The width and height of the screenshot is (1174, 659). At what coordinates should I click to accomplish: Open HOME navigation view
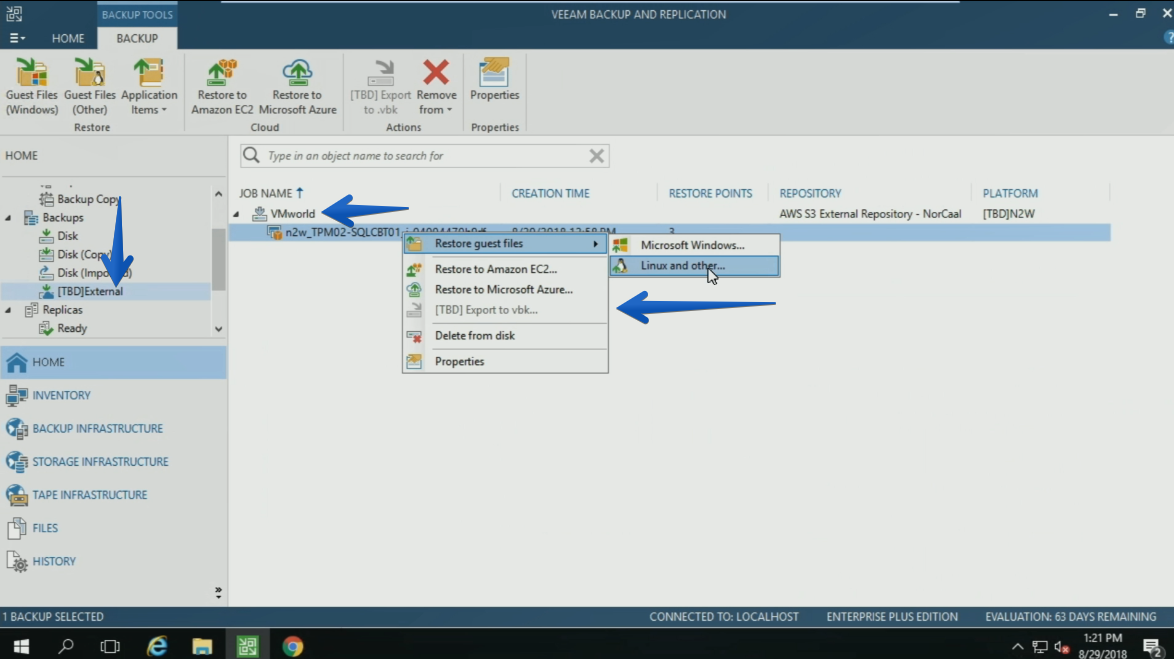point(114,362)
